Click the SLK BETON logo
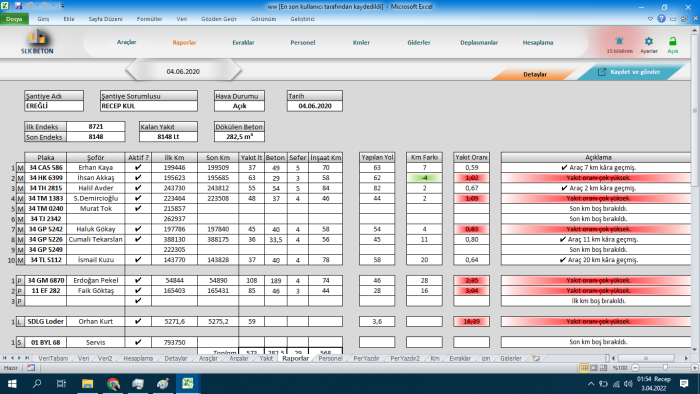Screen dimensions: 700x394 point(37,42)
